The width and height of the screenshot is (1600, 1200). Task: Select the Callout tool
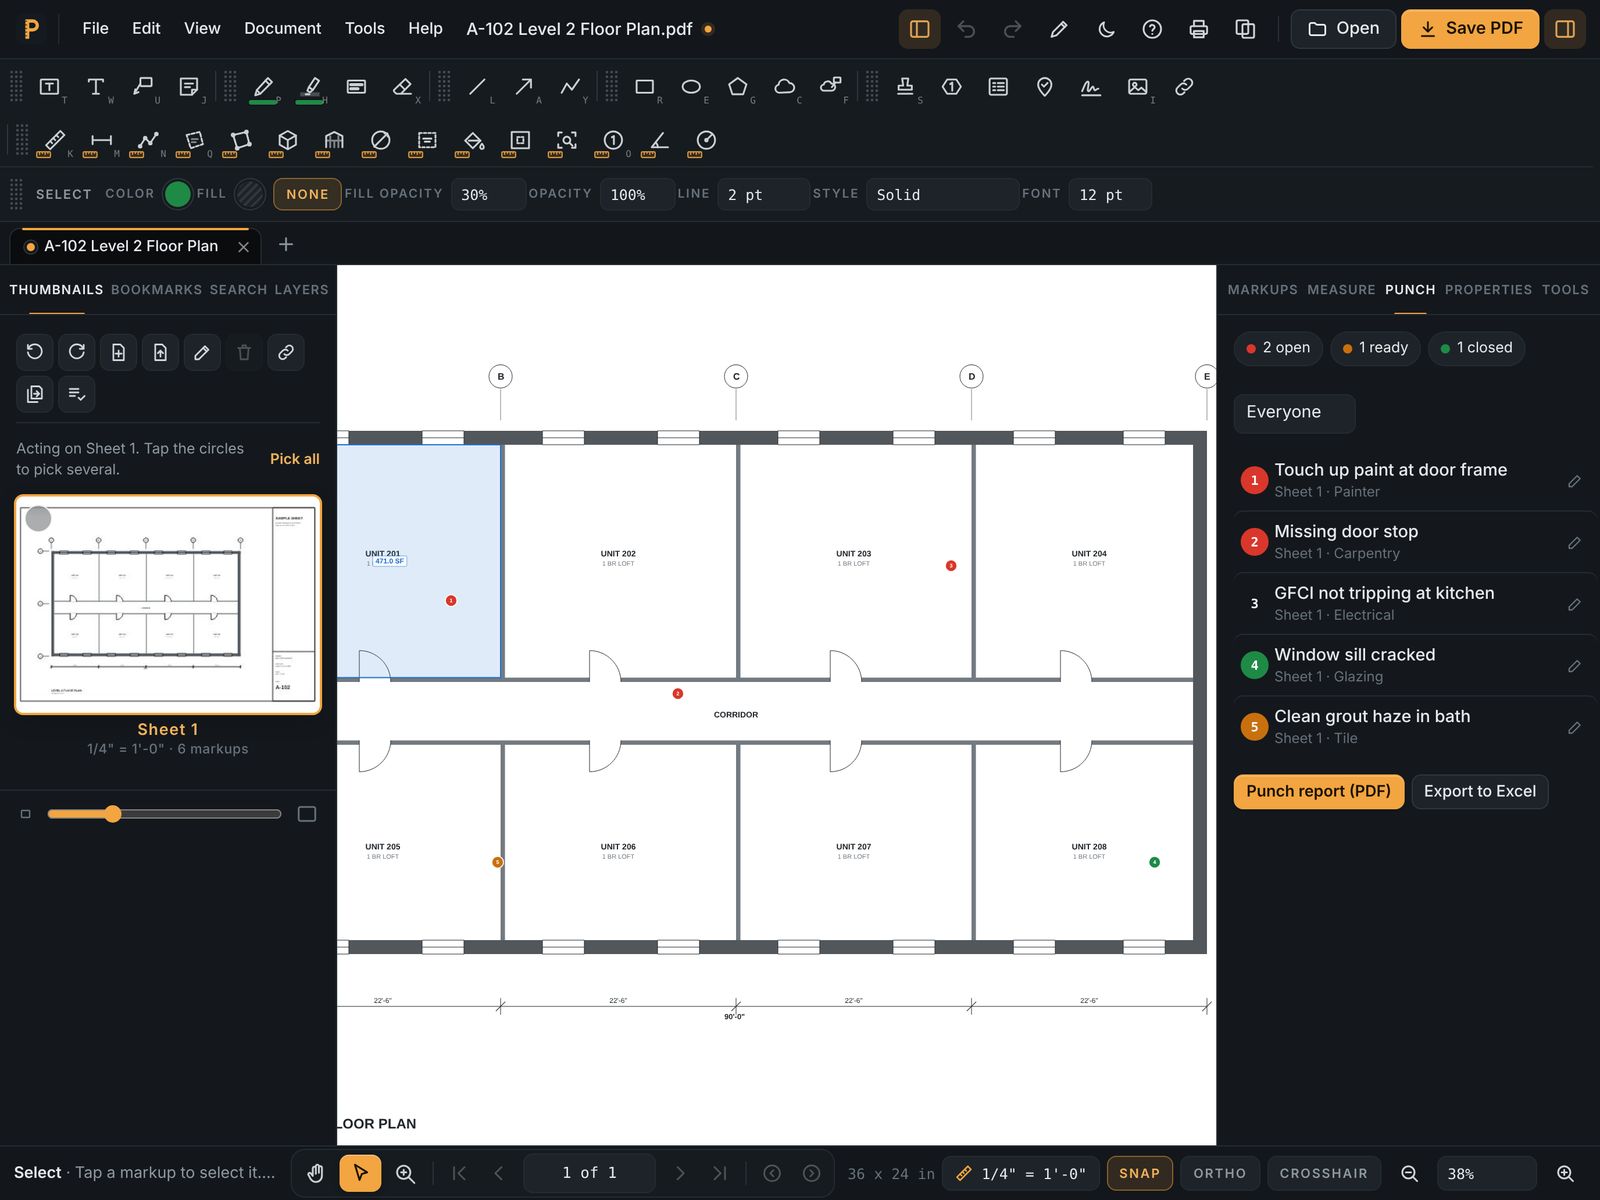click(143, 87)
